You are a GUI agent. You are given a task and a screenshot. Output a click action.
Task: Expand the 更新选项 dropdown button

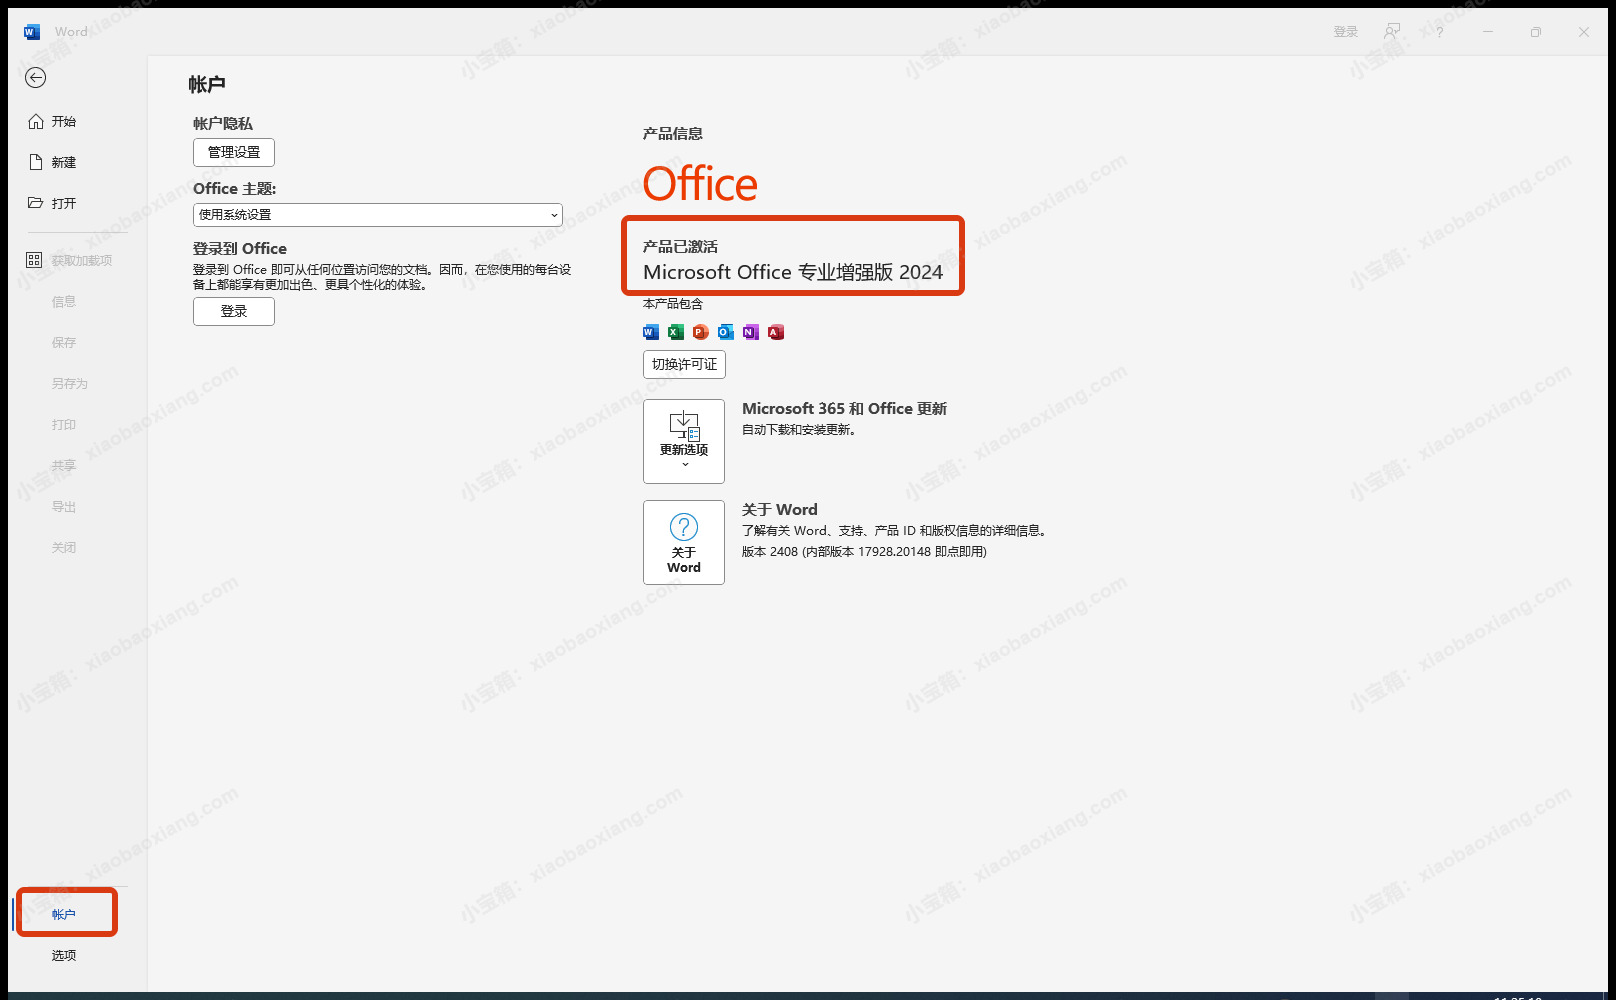click(684, 441)
